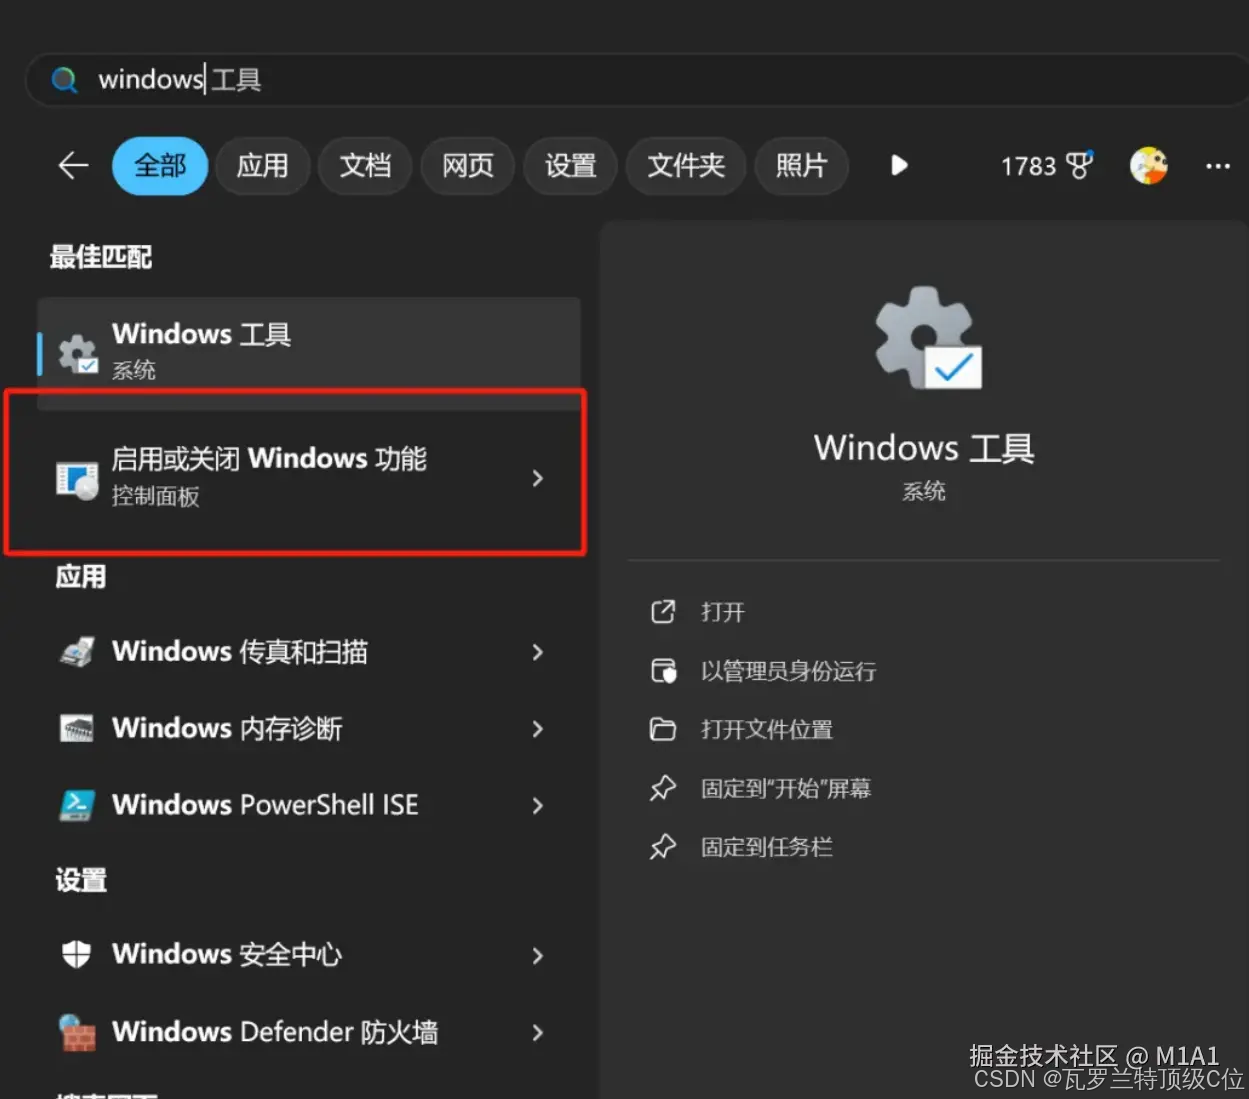Click the Windows 传真和扫描 fax icon
This screenshot has width=1249, height=1099.
click(77, 652)
